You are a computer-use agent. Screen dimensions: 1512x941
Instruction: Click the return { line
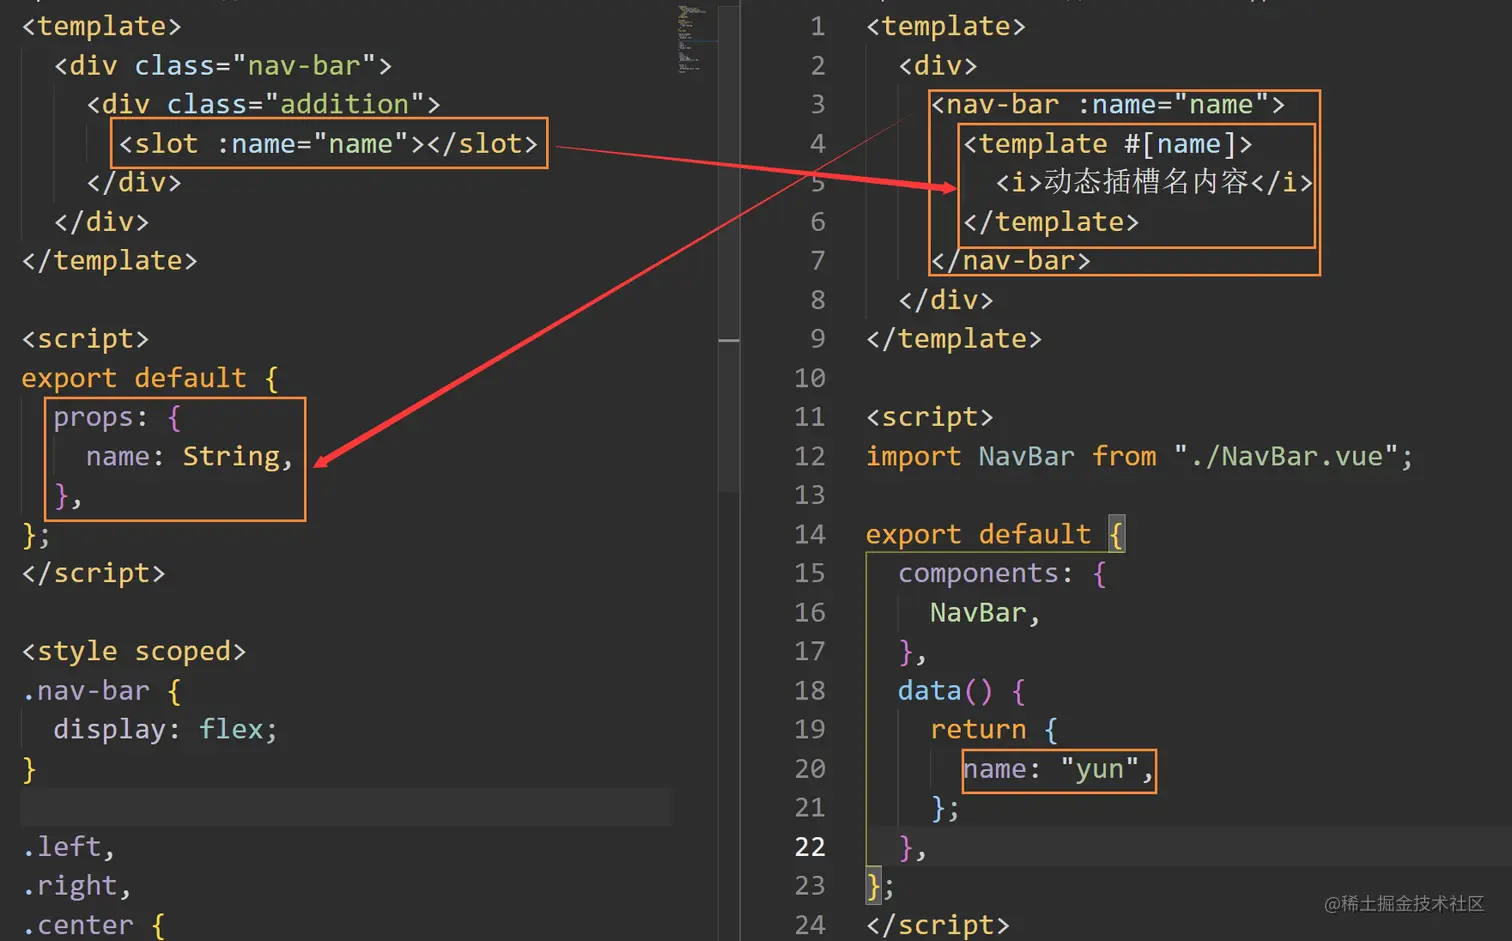(994, 730)
